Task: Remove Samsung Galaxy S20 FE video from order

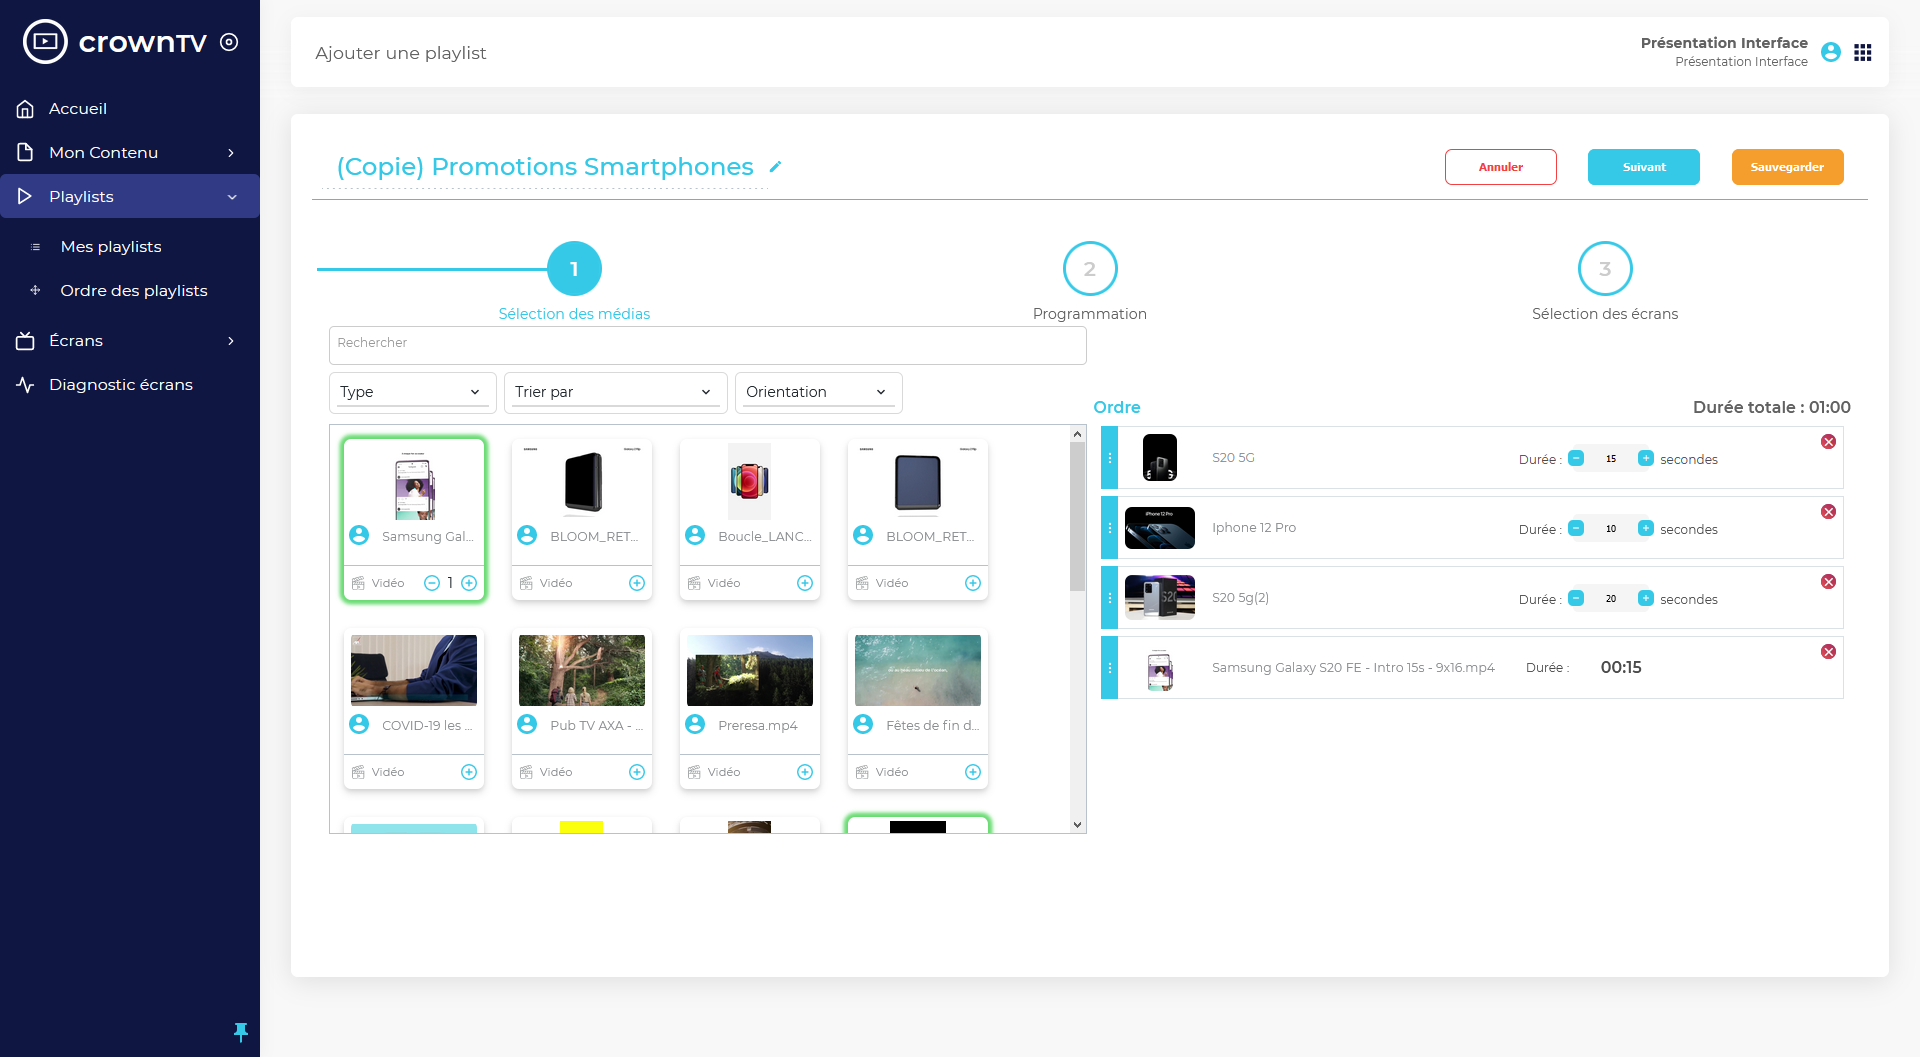Action: 1828,652
